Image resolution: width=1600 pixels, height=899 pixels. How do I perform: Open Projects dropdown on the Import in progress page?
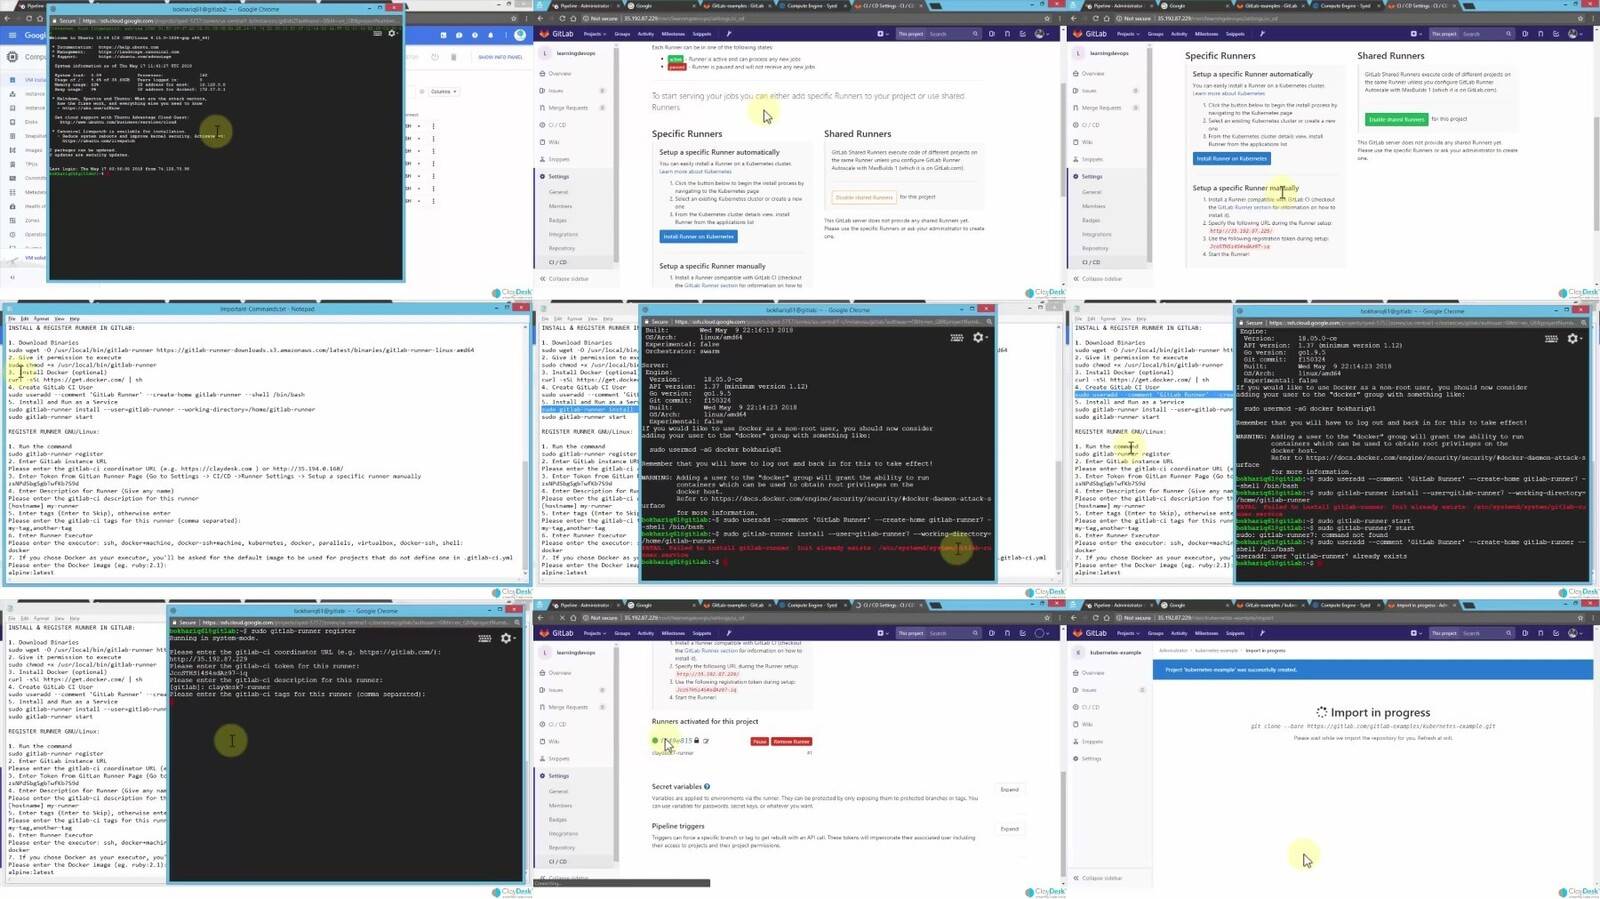[1128, 633]
